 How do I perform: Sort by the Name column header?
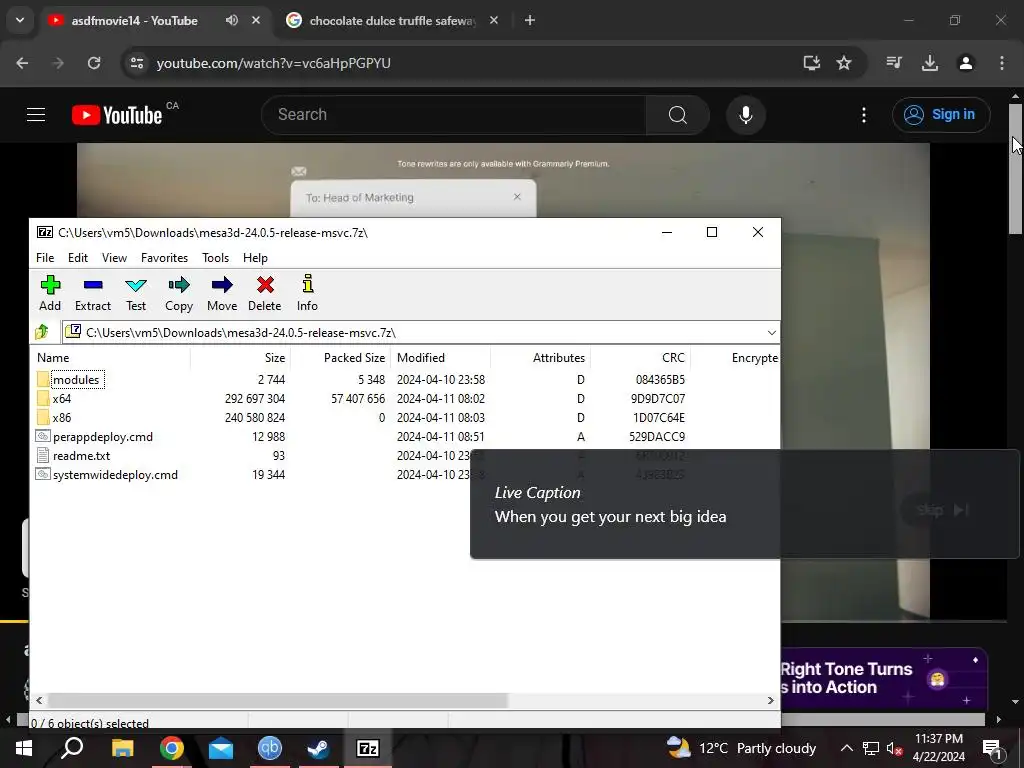coord(110,358)
